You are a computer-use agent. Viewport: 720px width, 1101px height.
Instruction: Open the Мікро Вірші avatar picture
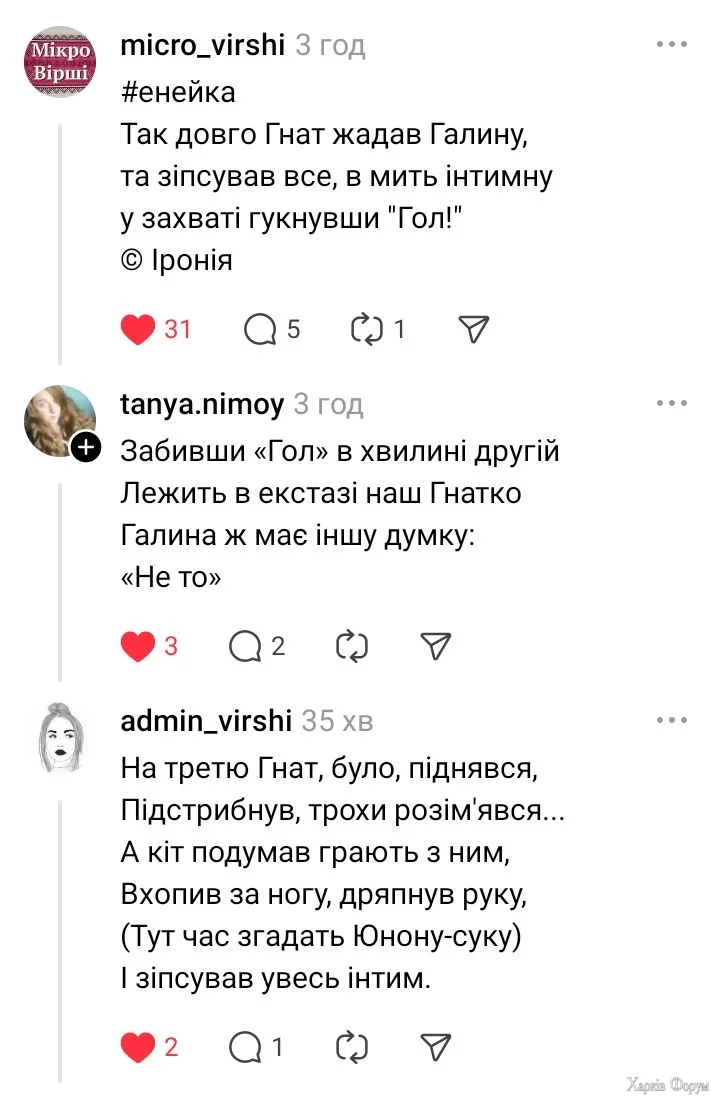59,61
